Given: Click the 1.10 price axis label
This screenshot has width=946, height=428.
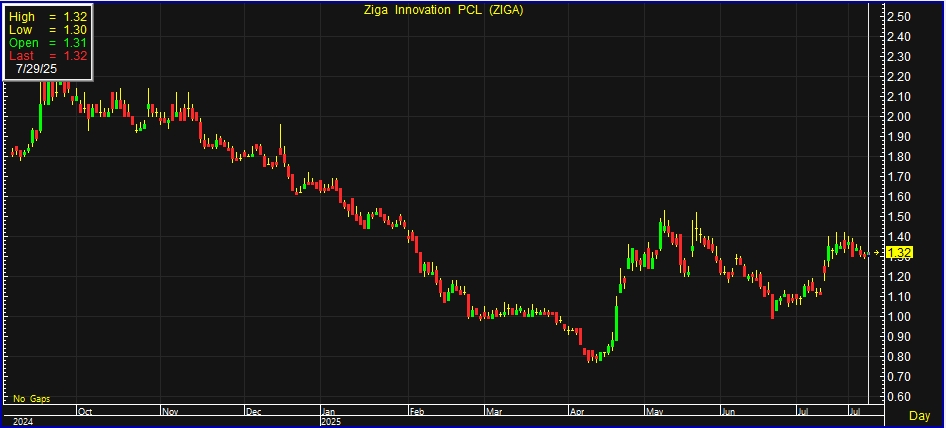Looking at the screenshot, I should click(x=899, y=296).
